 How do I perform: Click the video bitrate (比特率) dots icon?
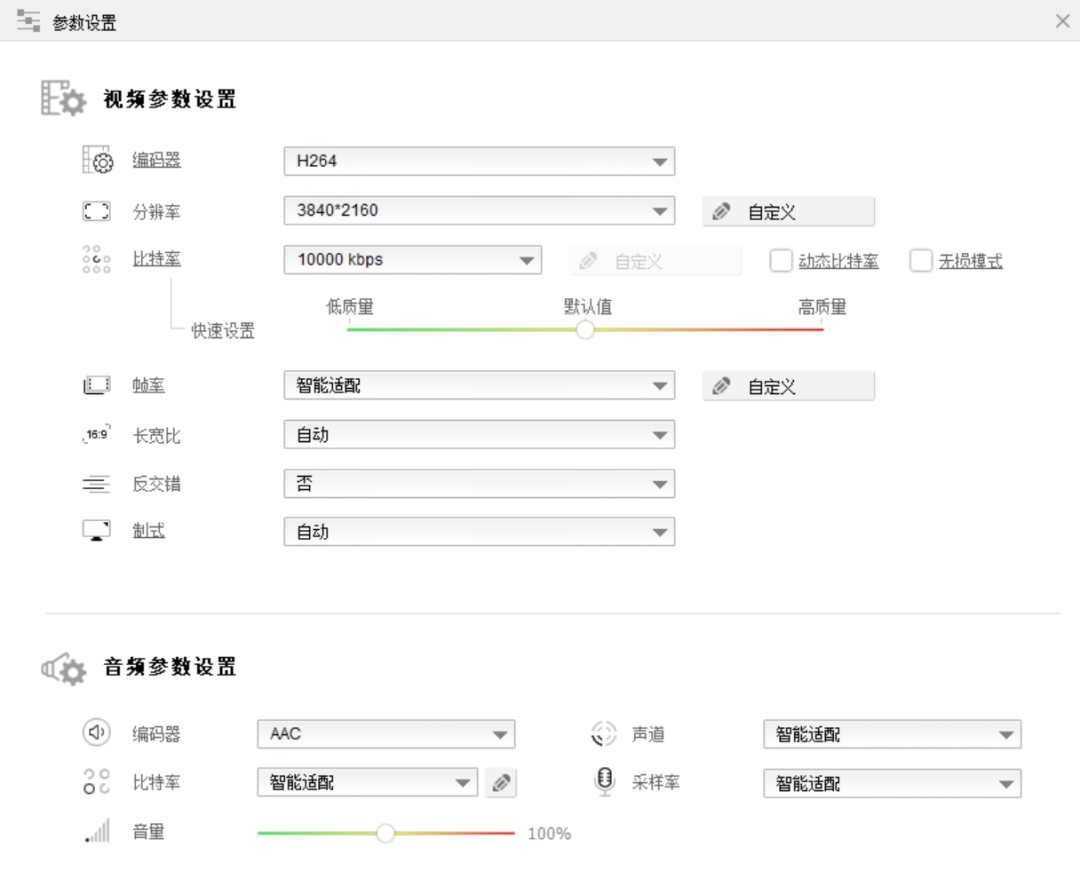[96, 260]
